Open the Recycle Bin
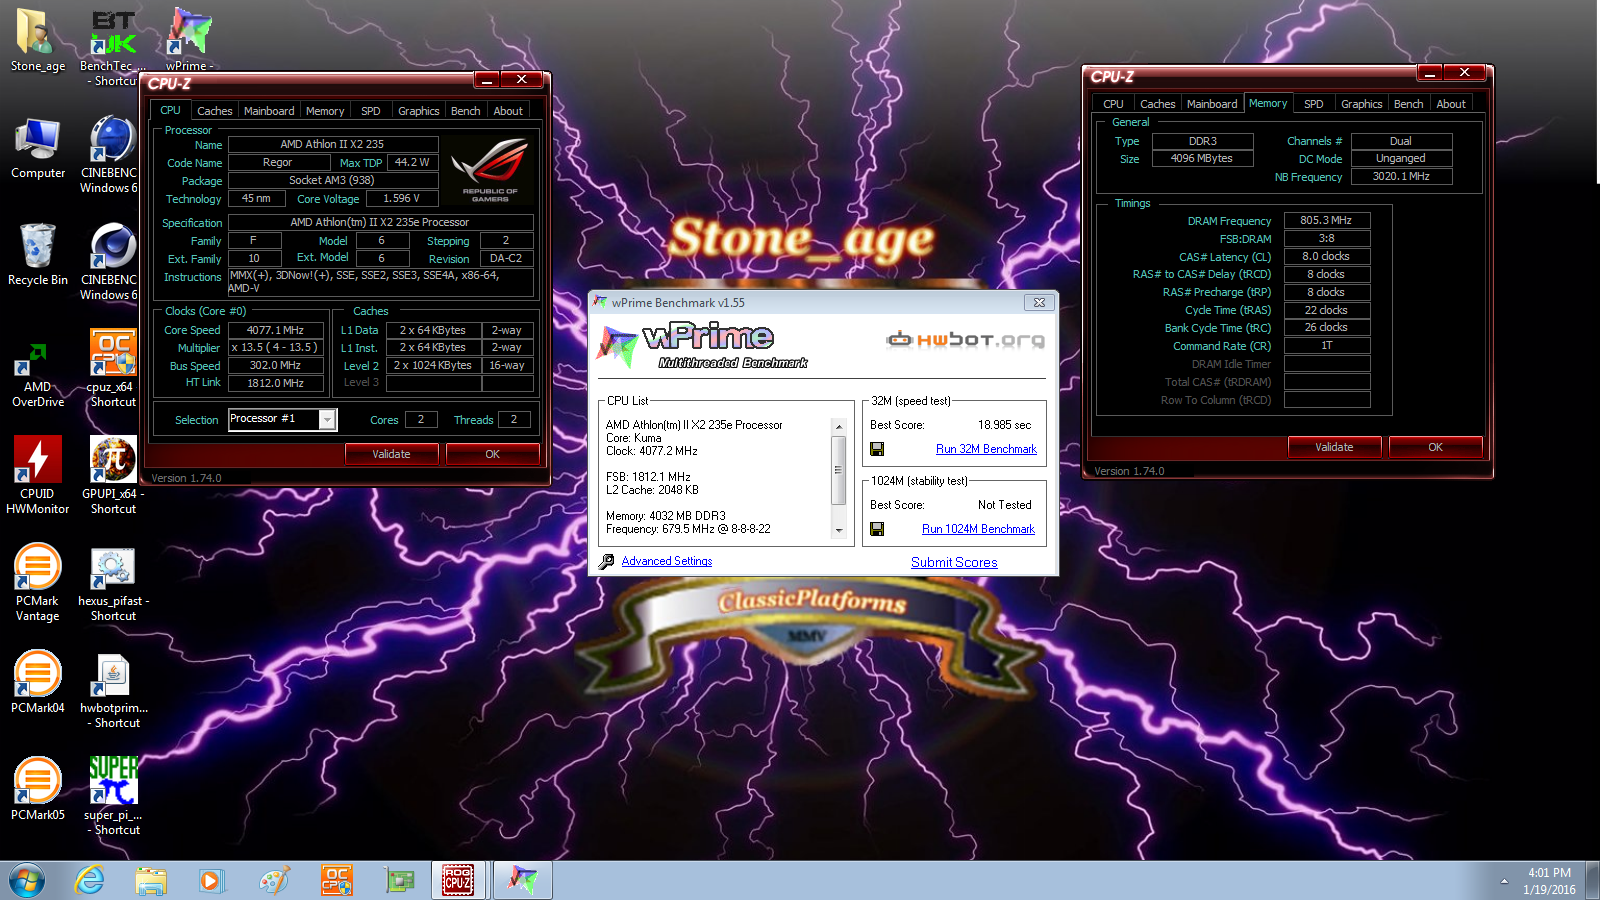The image size is (1600, 900). (x=38, y=254)
